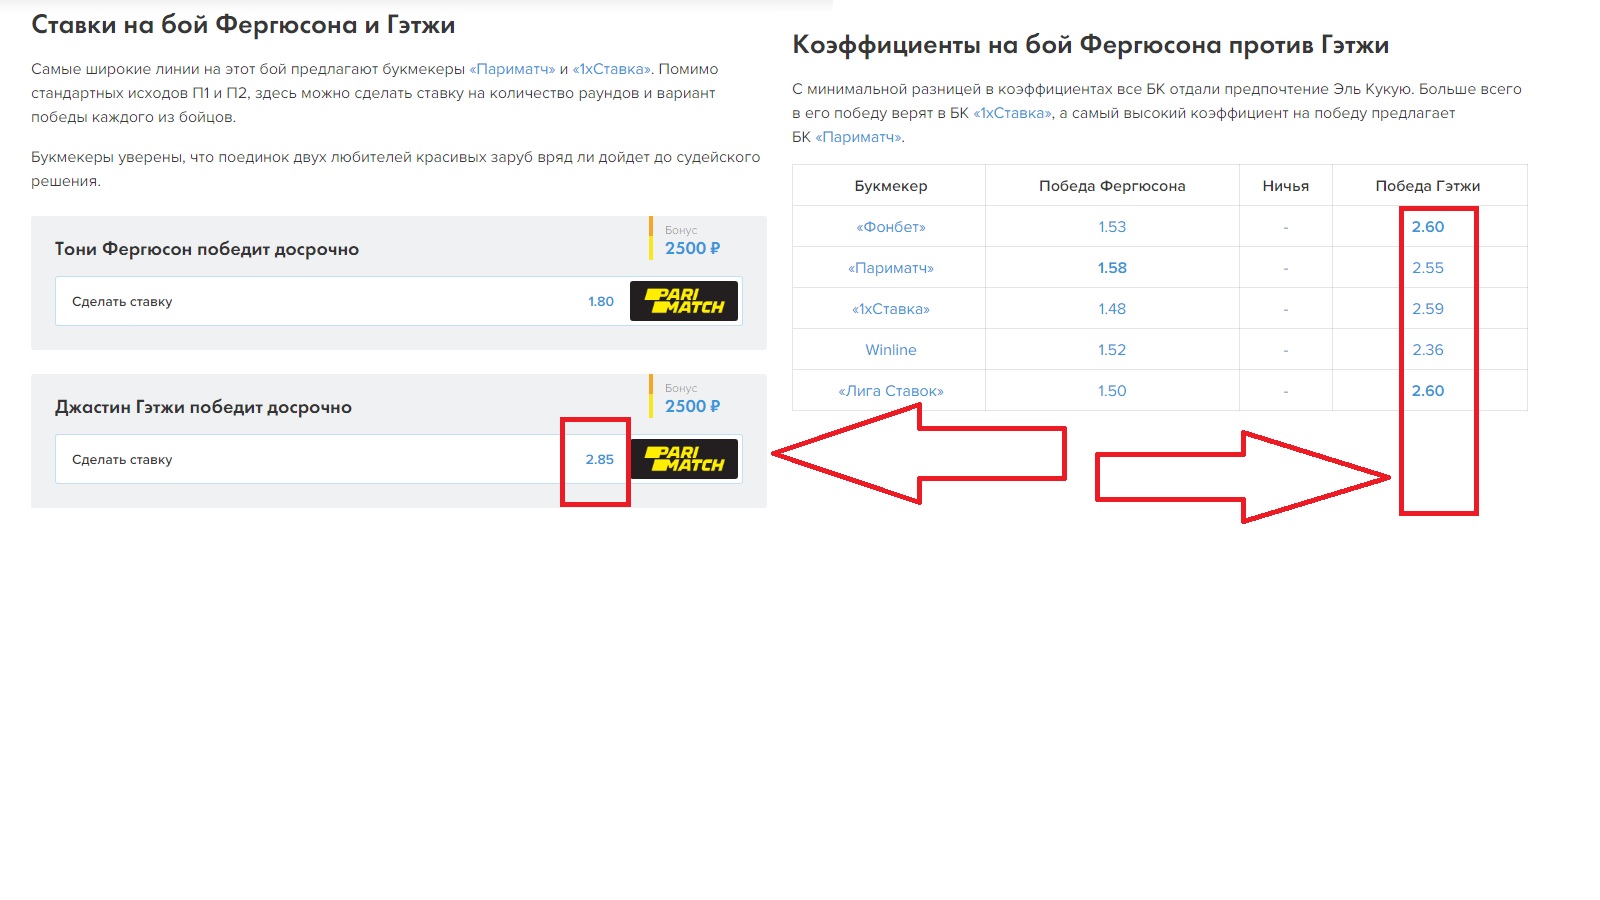Click the 'Джастин Гэтжи победит досрочно' title
Viewport: 1600px width, 900px height.
click(203, 407)
